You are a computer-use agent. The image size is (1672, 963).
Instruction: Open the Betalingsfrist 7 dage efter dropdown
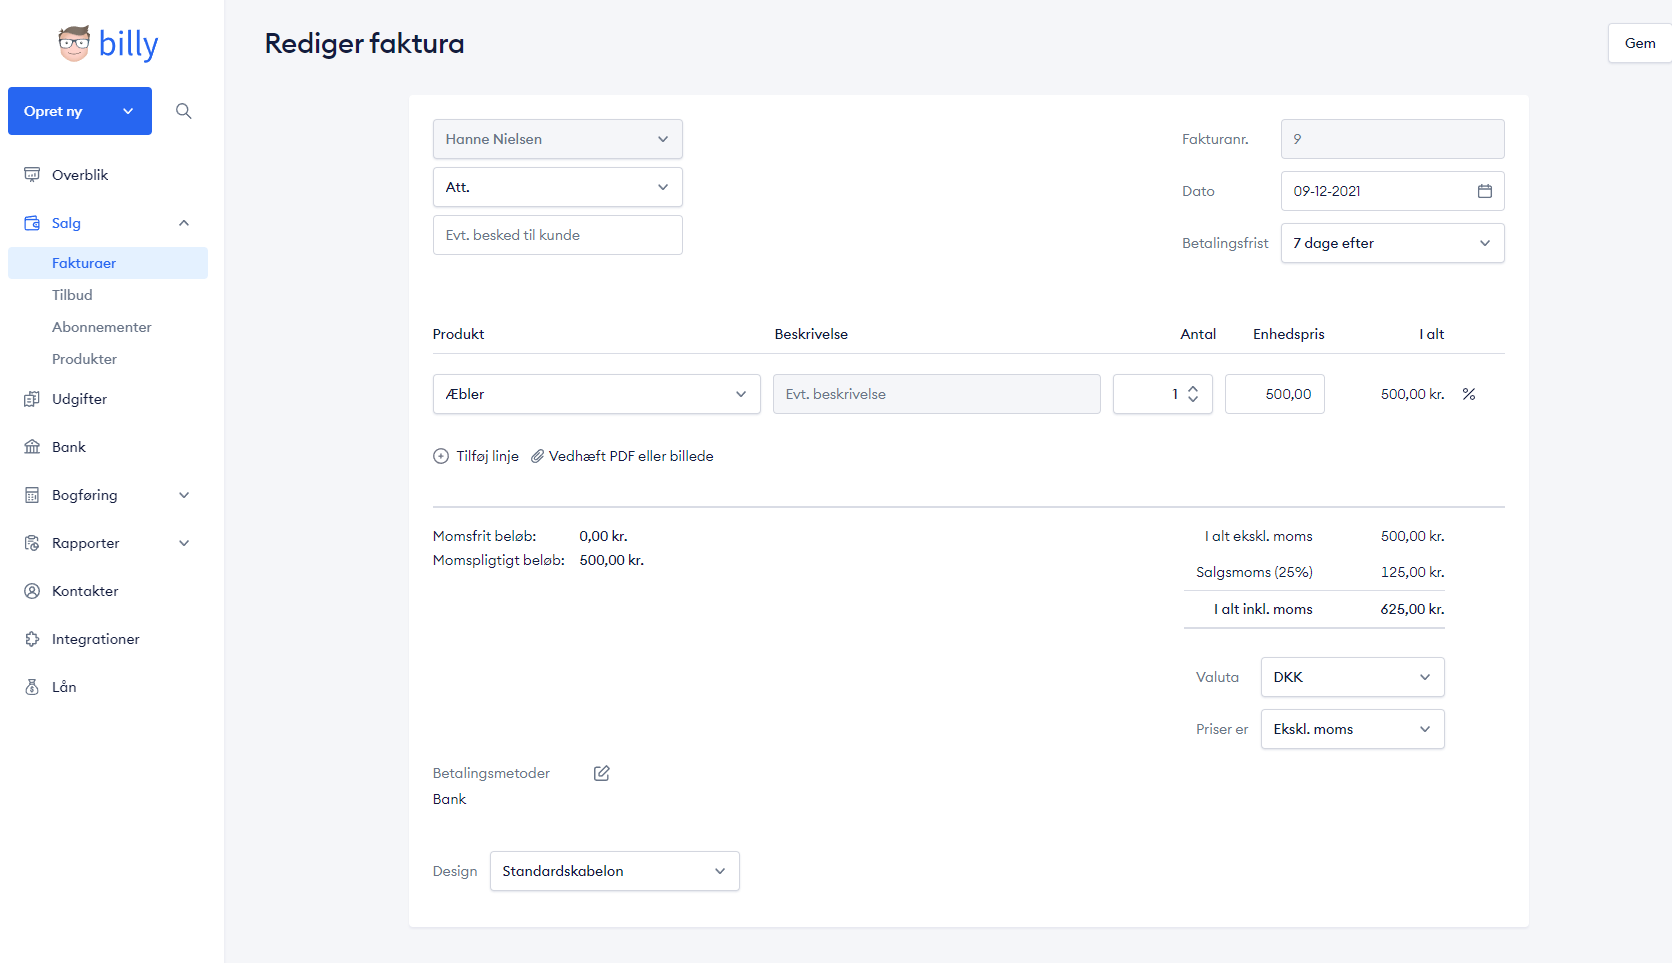[x=1393, y=243]
